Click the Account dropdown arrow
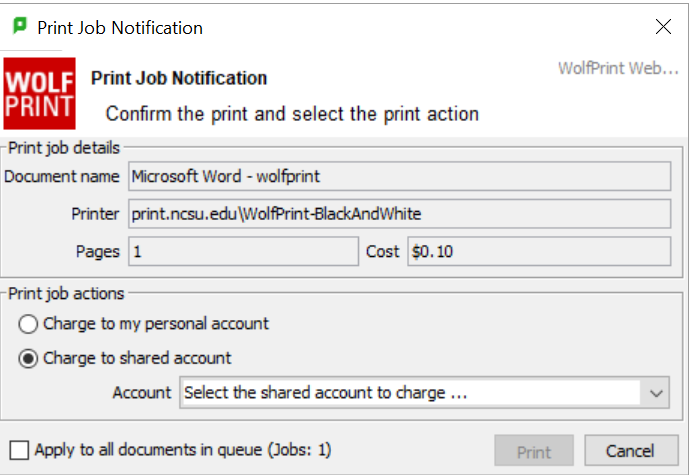The height and width of the screenshot is (476, 691). pyautogui.click(x=656, y=393)
